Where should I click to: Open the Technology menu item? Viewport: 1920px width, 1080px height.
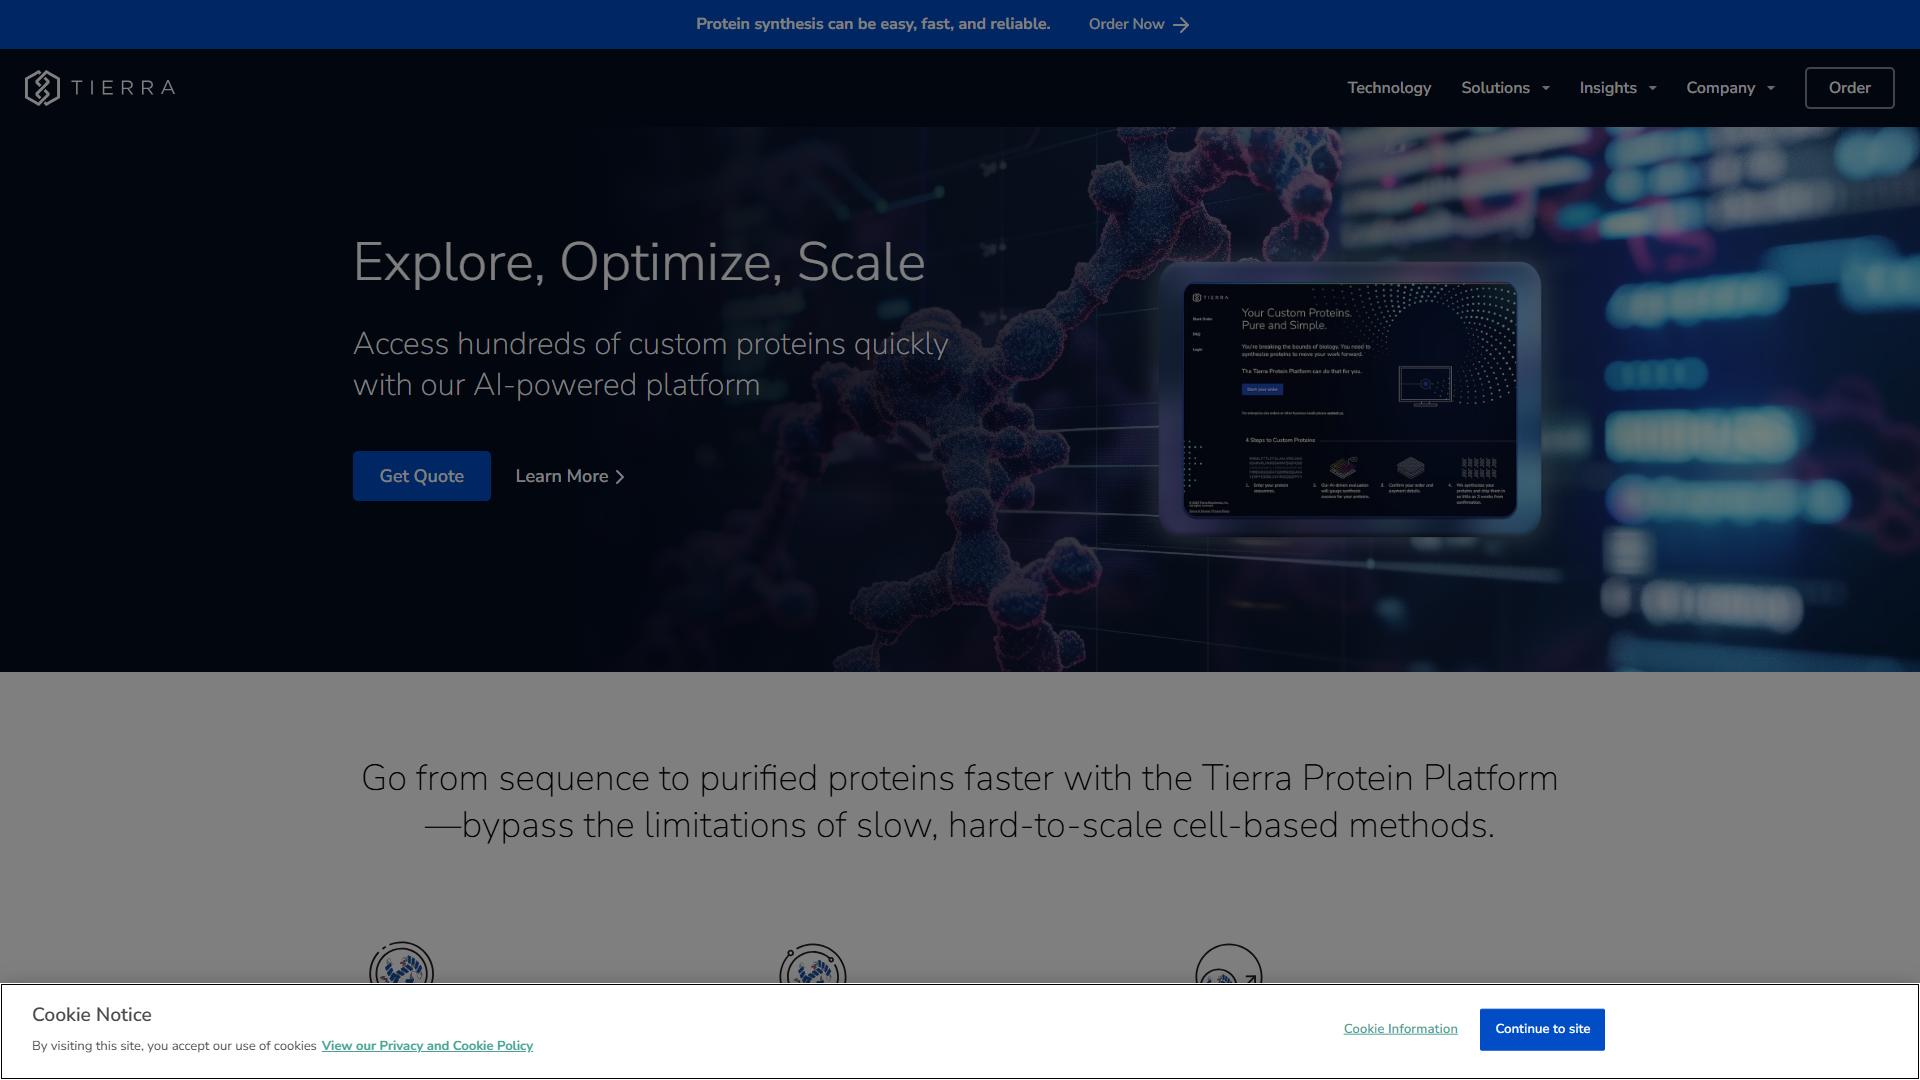pyautogui.click(x=1389, y=88)
